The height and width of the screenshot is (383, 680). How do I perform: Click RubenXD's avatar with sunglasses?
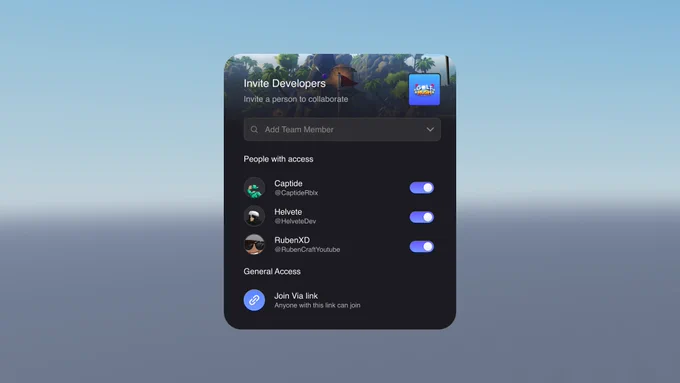[x=254, y=244]
